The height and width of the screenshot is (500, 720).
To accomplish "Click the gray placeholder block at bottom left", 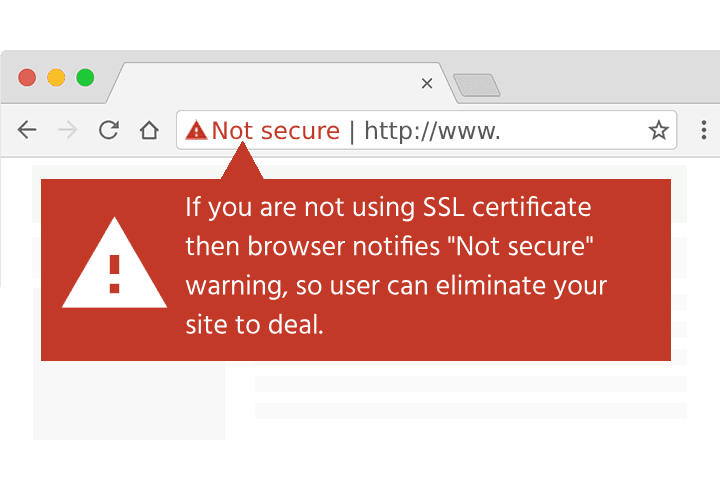I will [129, 400].
